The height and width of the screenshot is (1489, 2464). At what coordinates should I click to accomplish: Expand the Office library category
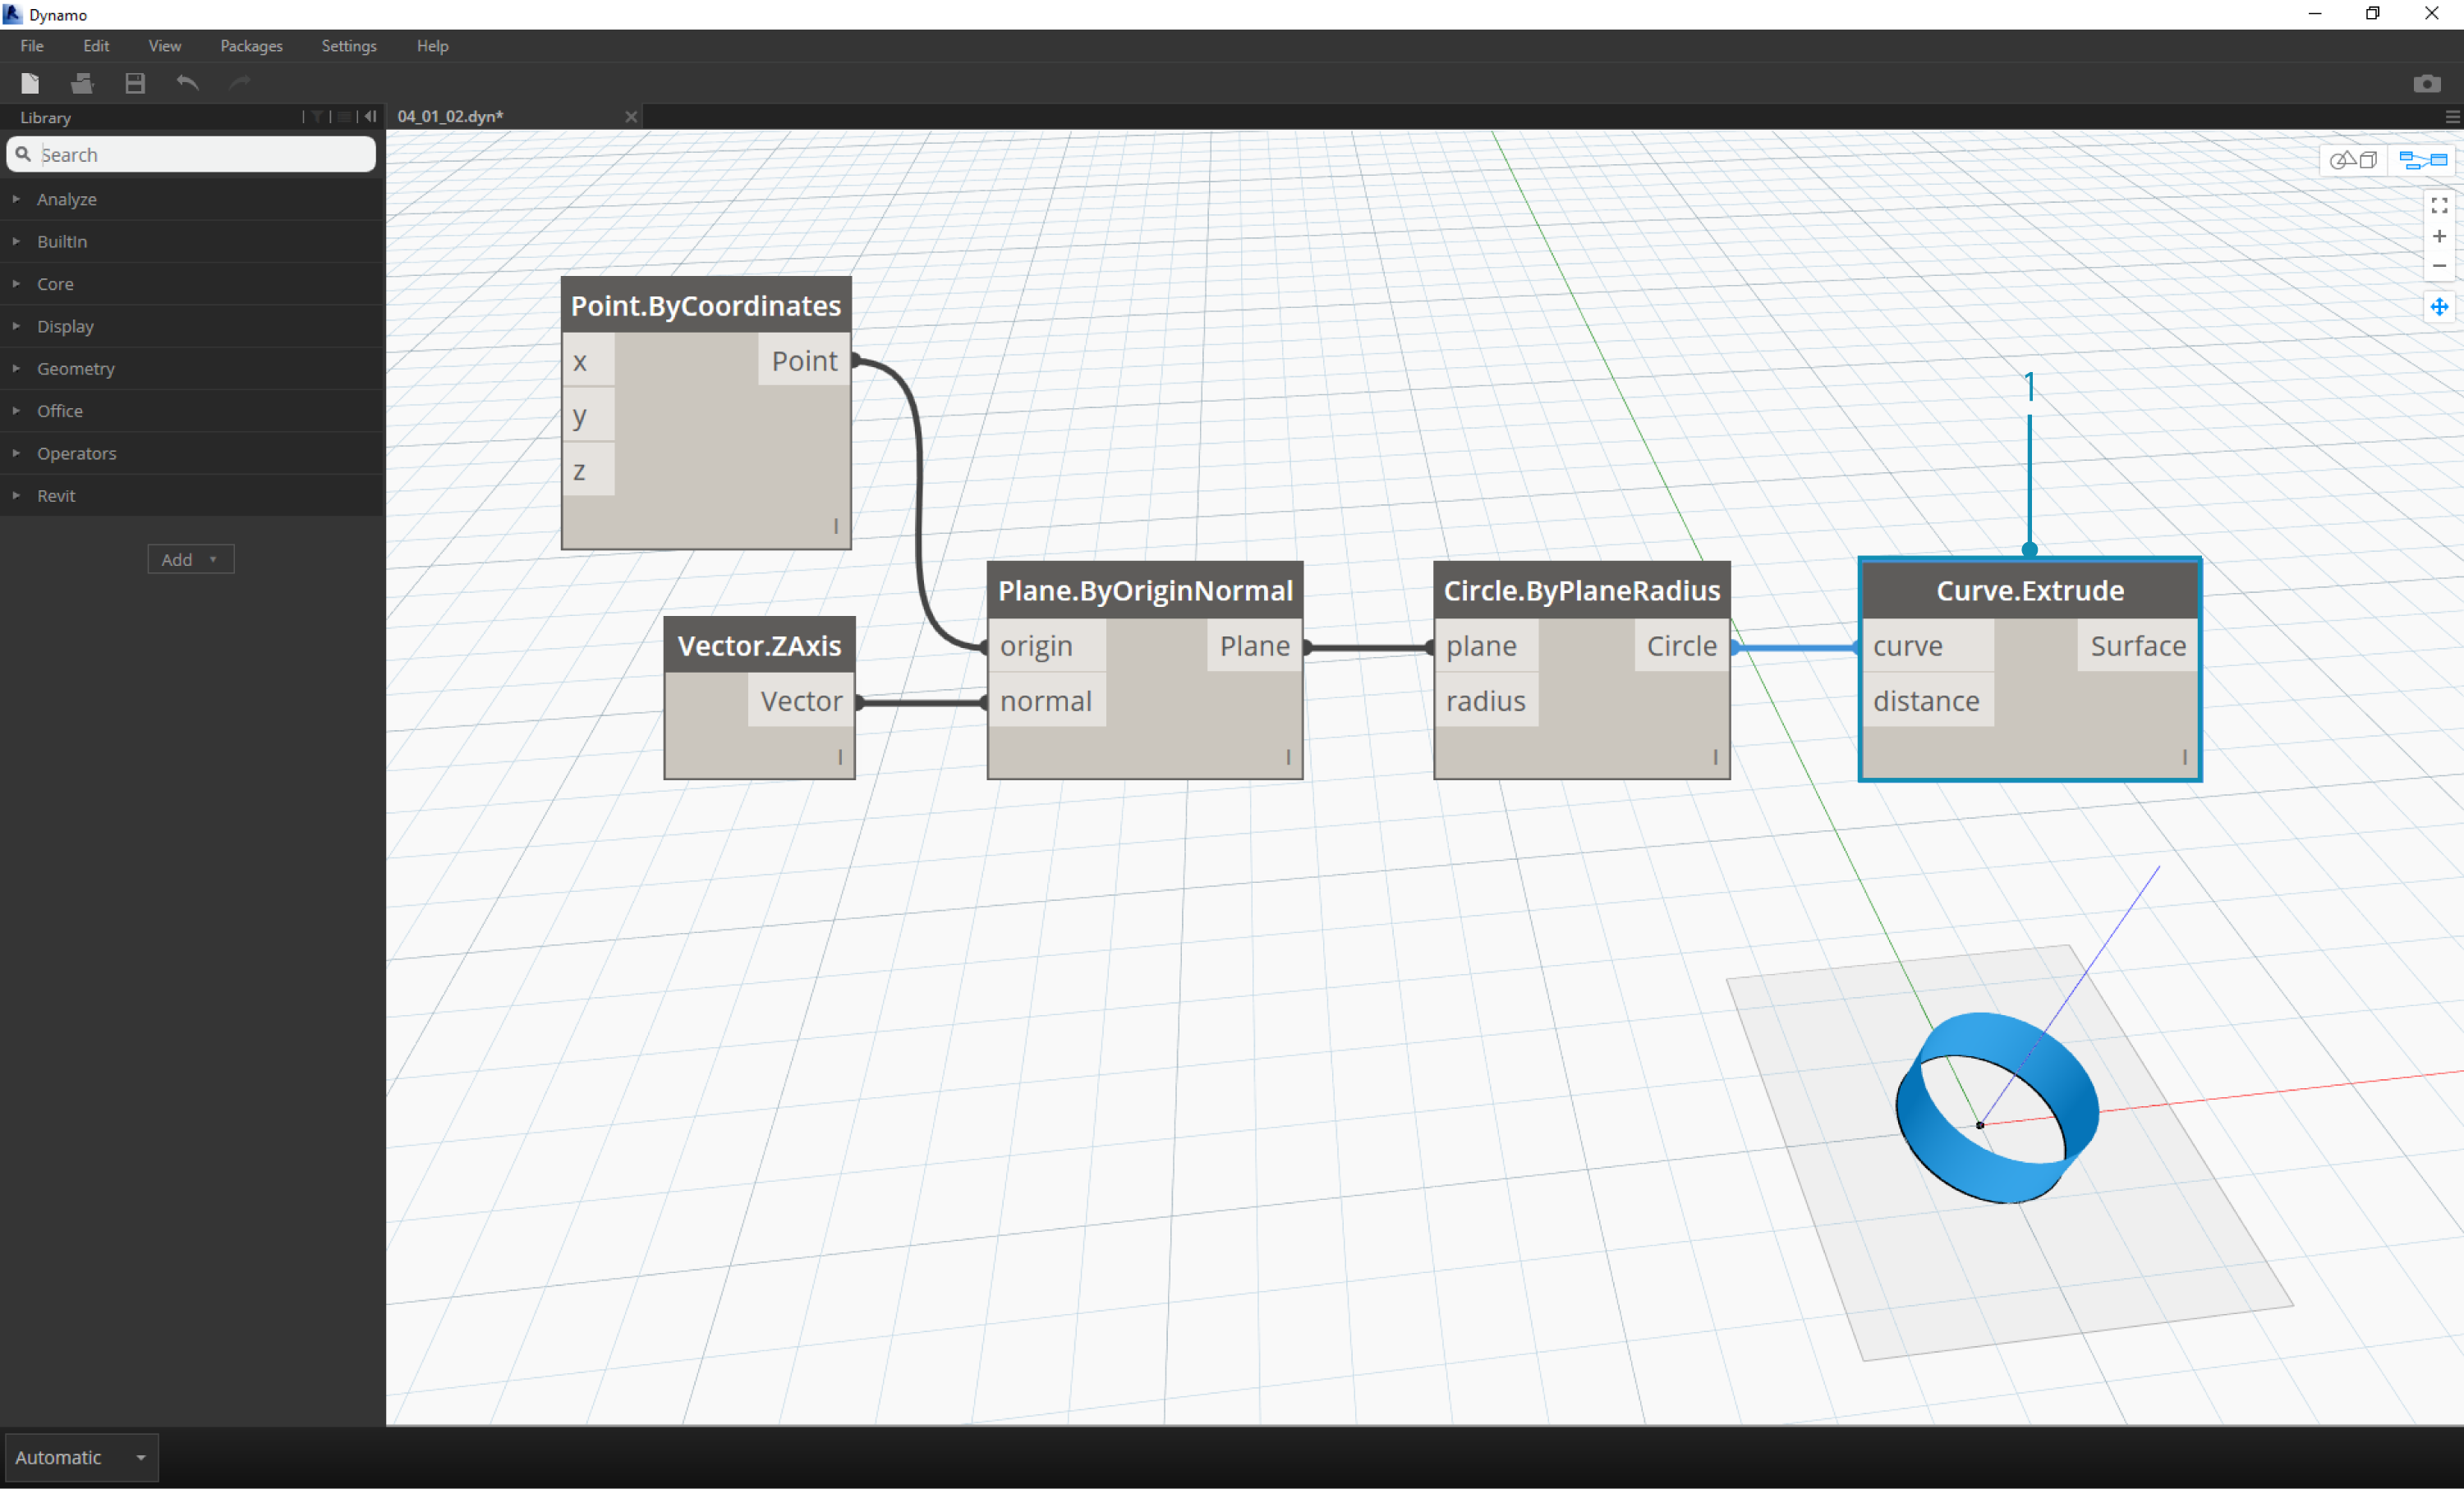click(x=192, y=411)
